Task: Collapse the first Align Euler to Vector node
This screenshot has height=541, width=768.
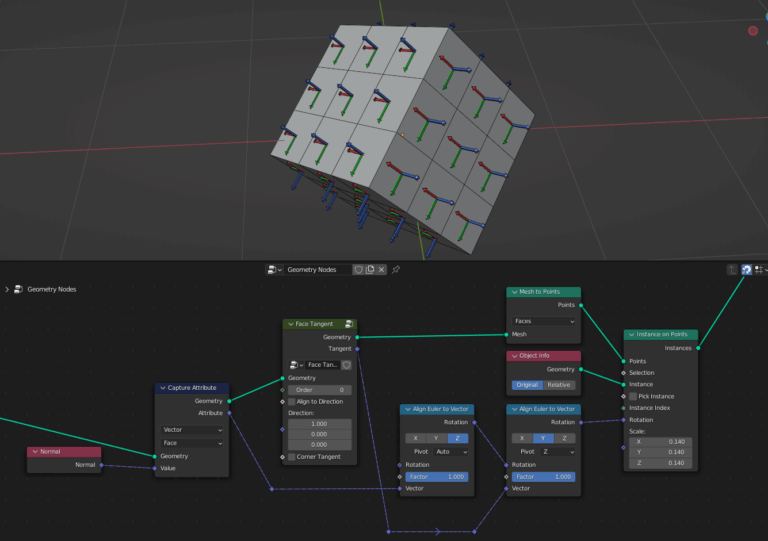Action: pos(408,409)
